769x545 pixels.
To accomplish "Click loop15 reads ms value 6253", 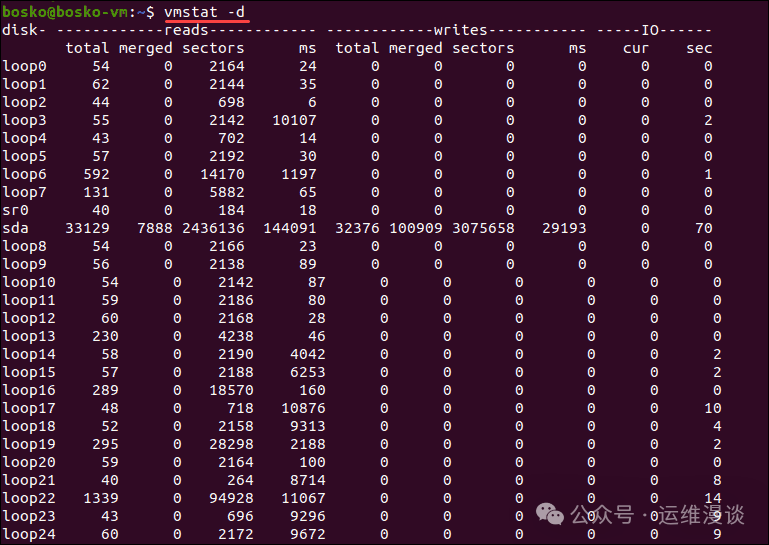I will (308, 372).
